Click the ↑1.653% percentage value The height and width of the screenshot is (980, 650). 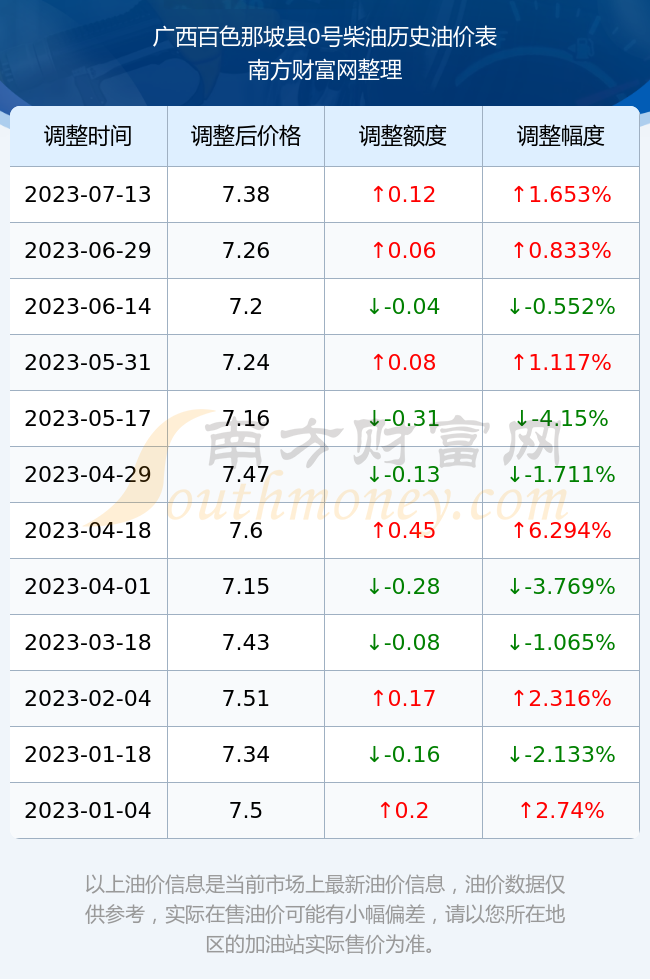click(561, 194)
